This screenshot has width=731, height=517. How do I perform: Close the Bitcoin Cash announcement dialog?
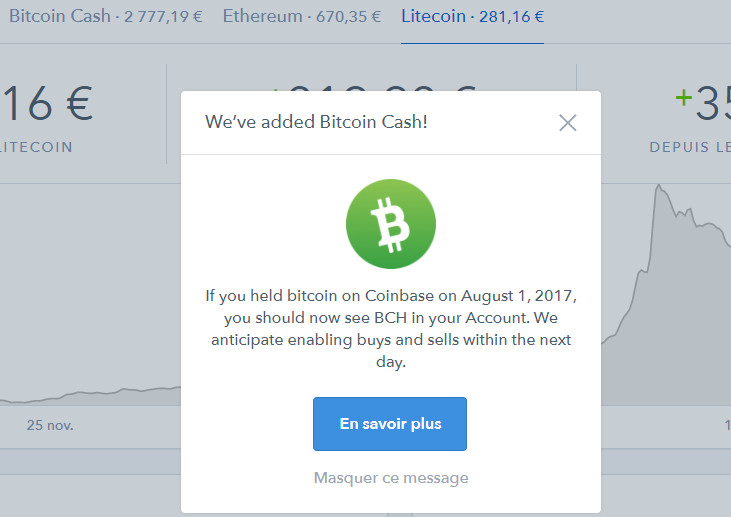pos(567,123)
